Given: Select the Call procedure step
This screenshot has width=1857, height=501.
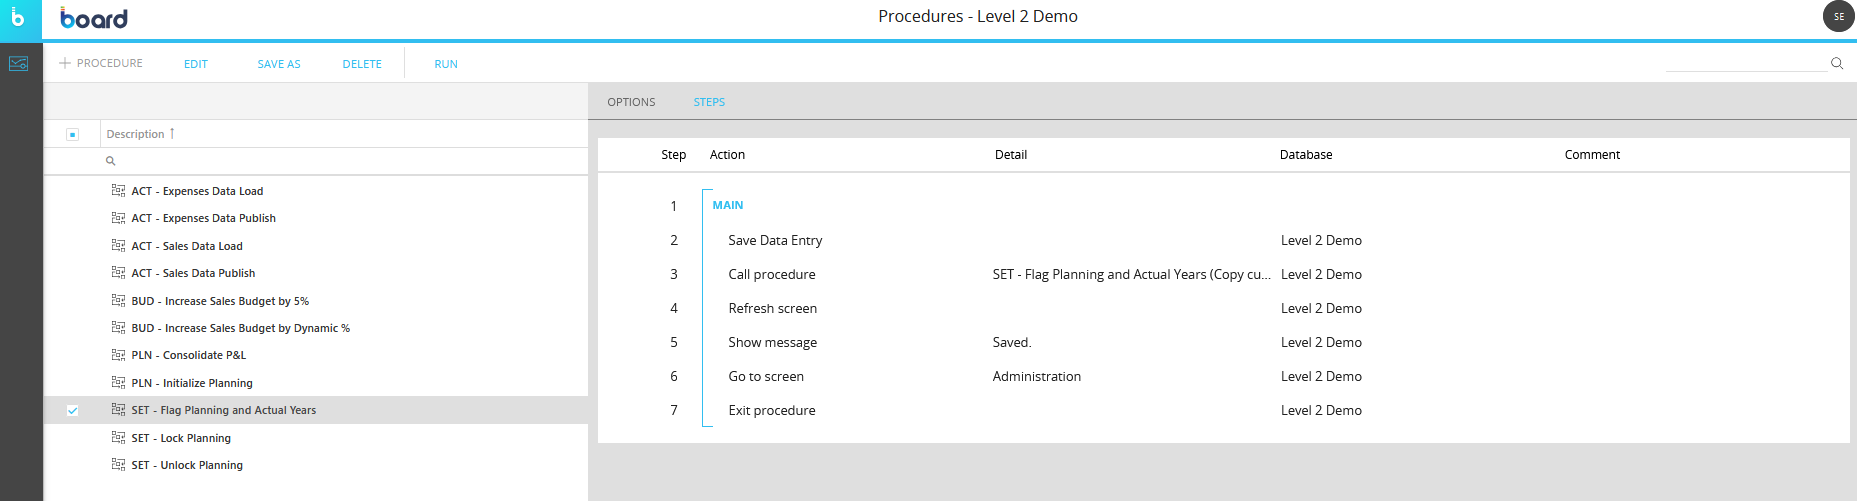Looking at the screenshot, I should click(771, 274).
